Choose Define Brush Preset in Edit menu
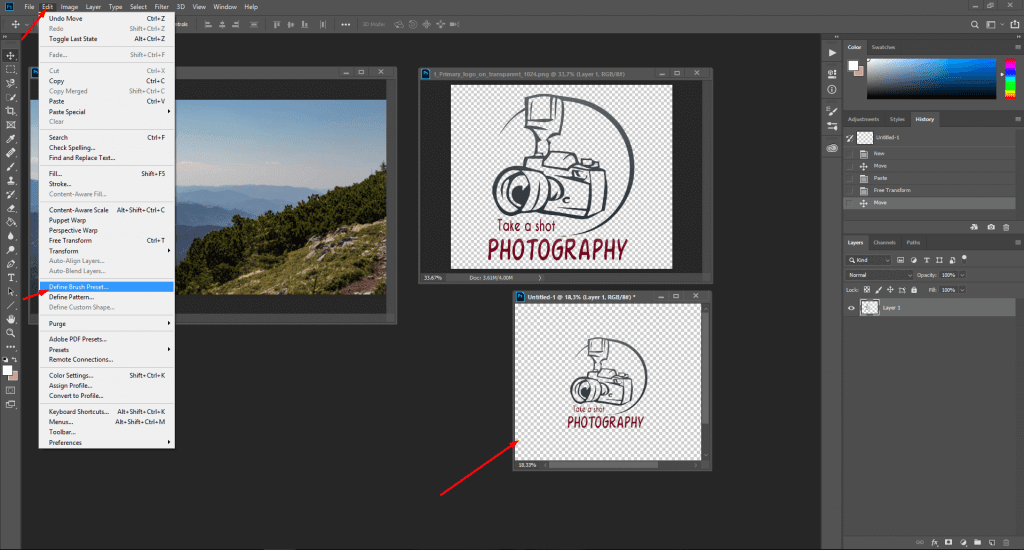This screenshot has width=1024, height=550. [107, 287]
